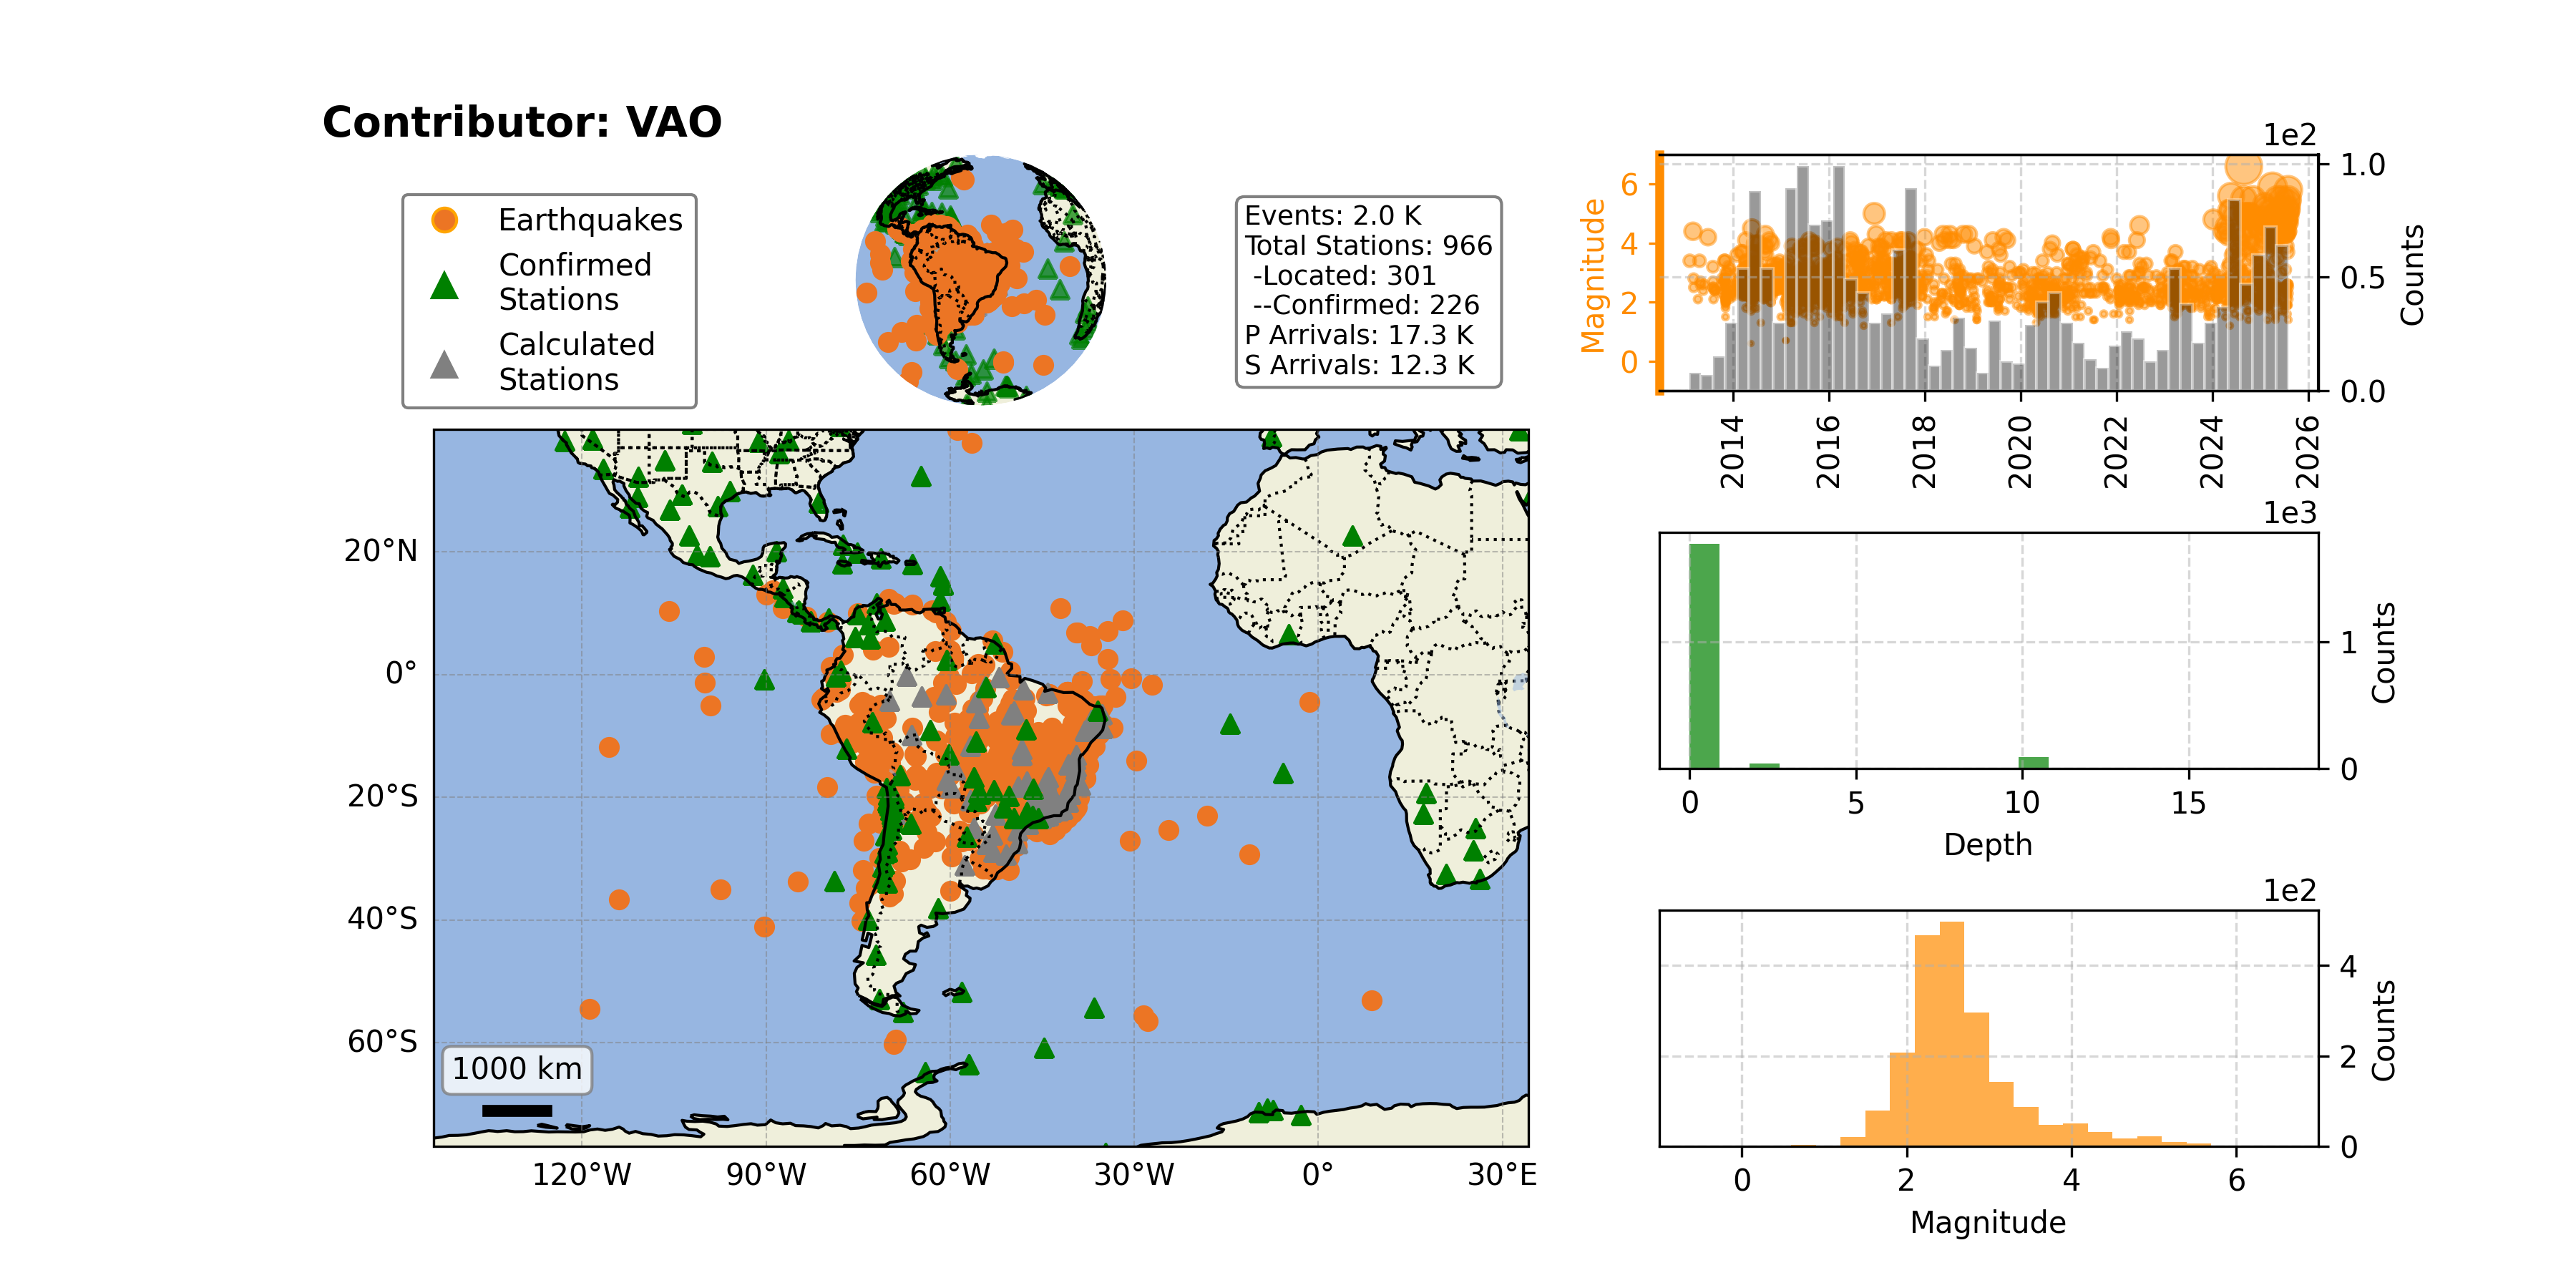The image size is (2576, 1288).
Task: Click the tallest orange magnitude histogram bar
Action: click(x=1952, y=1034)
